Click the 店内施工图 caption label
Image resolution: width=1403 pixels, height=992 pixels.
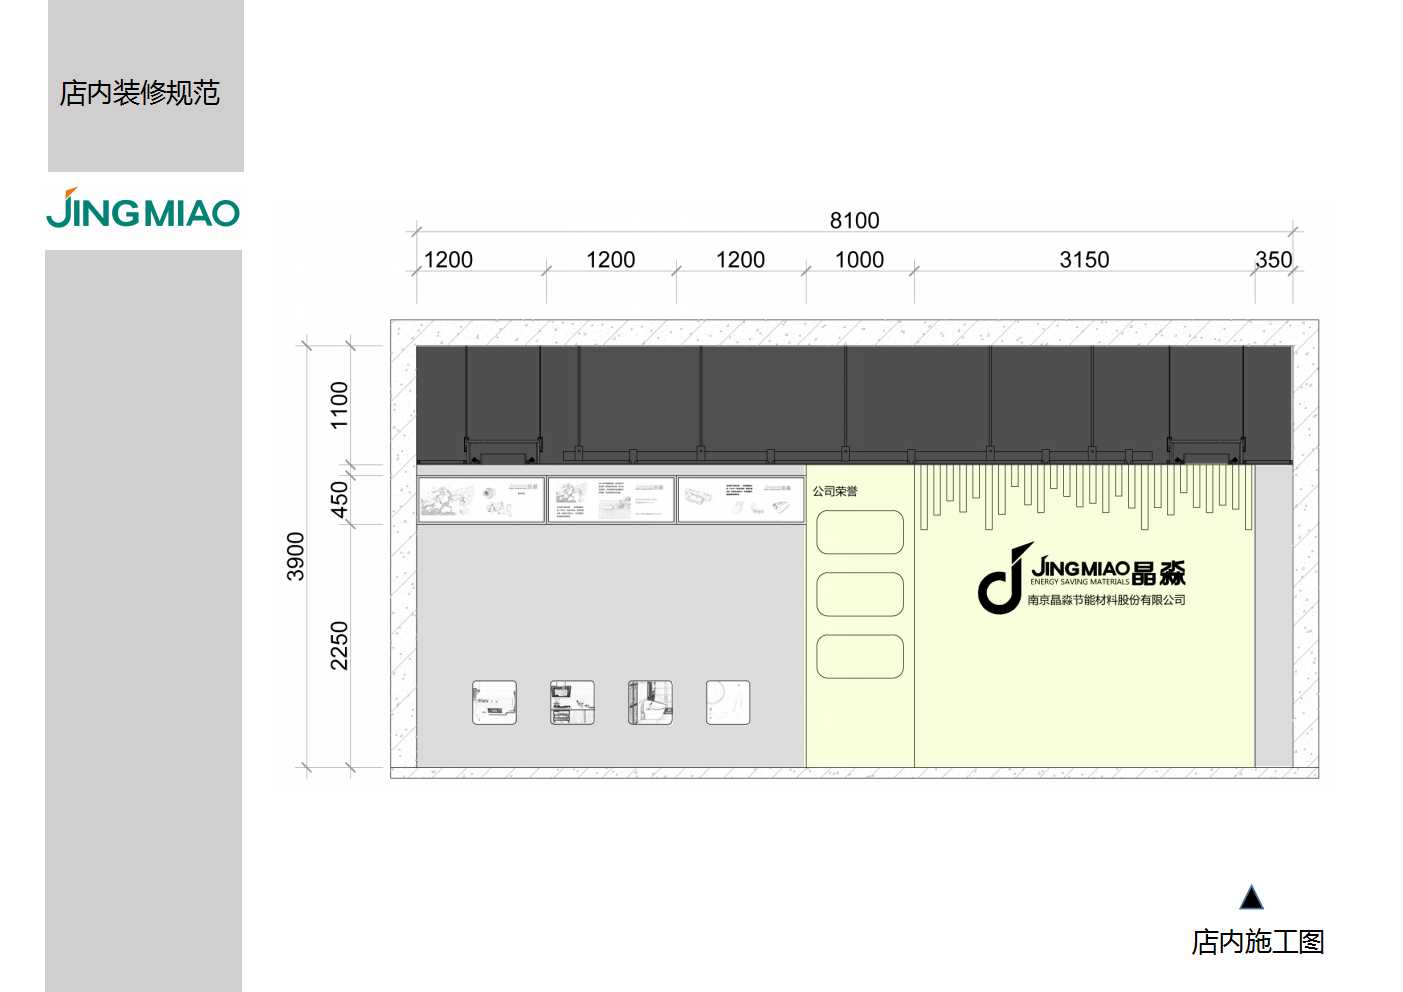point(1257,942)
